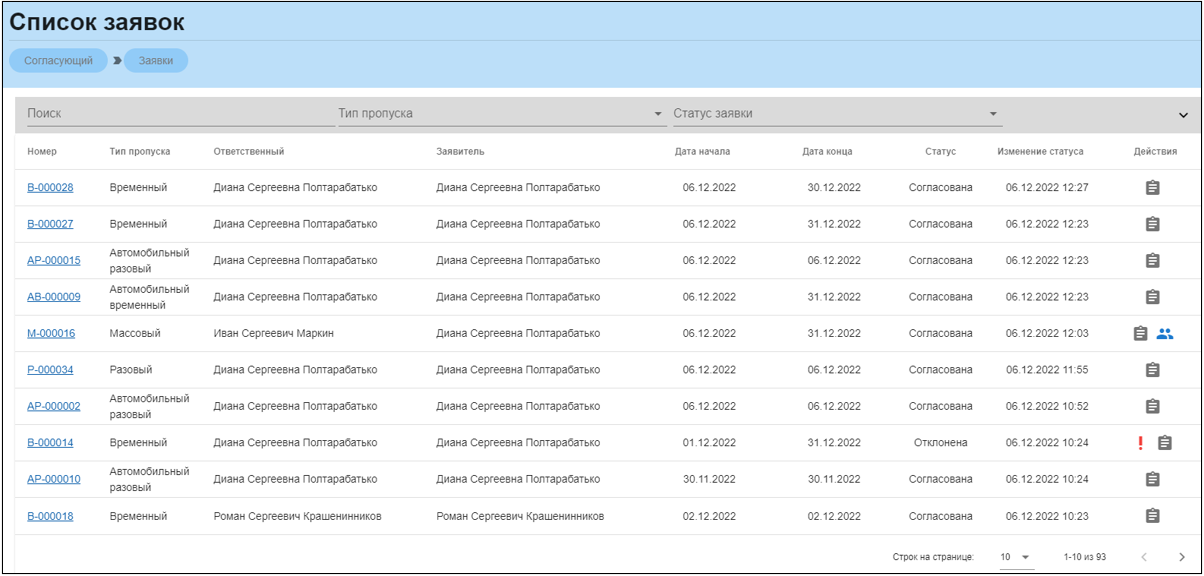Screen dimensions: 1204x576
Task: Open the Тип пропуска dropdown filter
Action: pos(500,114)
